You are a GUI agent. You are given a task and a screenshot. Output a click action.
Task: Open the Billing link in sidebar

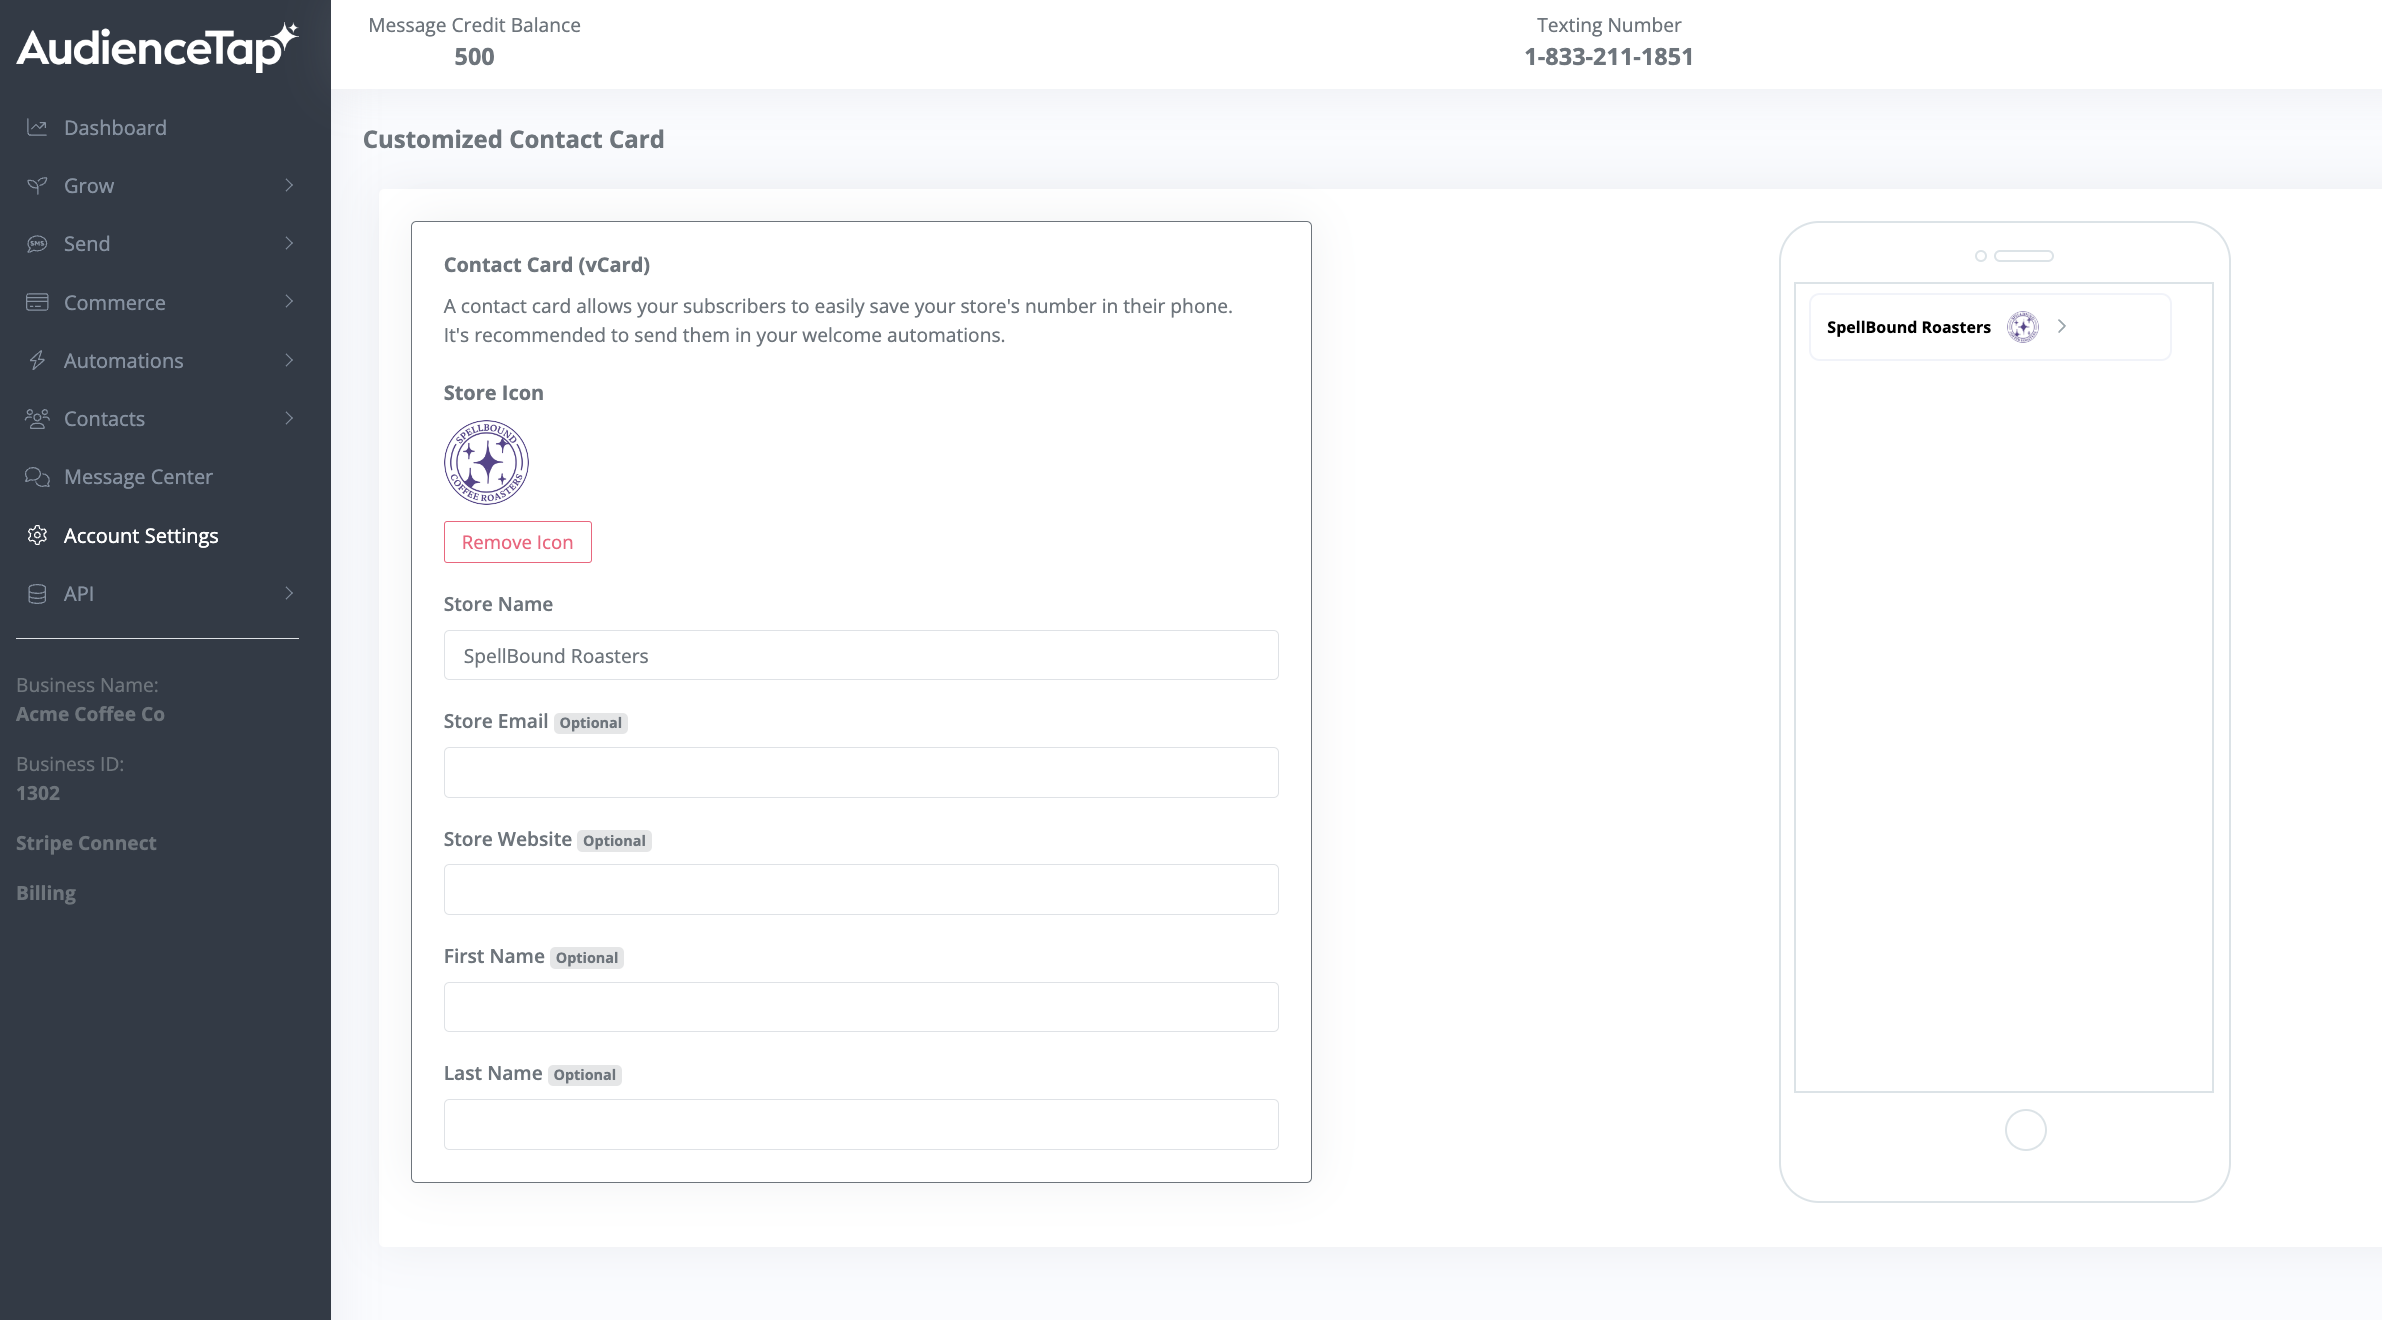(46, 893)
